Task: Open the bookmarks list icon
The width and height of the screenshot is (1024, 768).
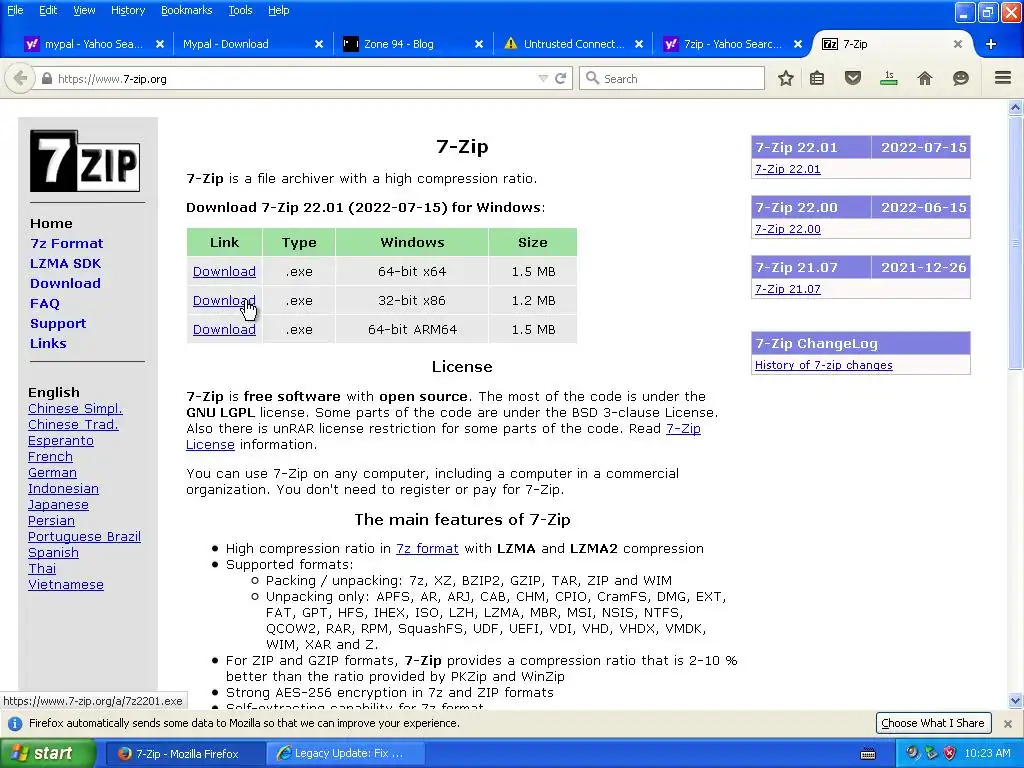Action: 817,78
